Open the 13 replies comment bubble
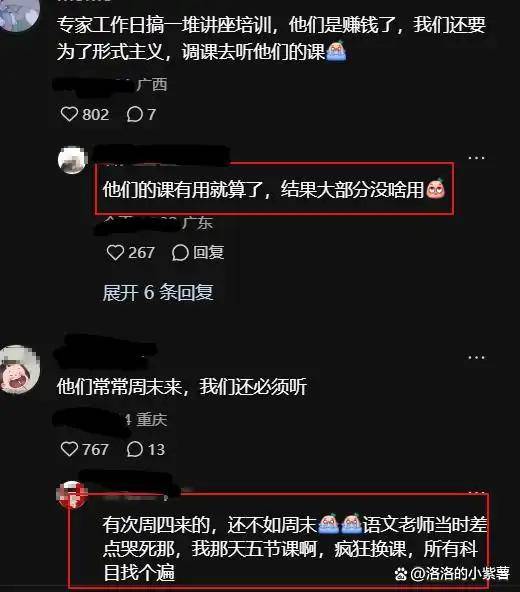The height and width of the screenshot is (592, 520). coord(134,449)
